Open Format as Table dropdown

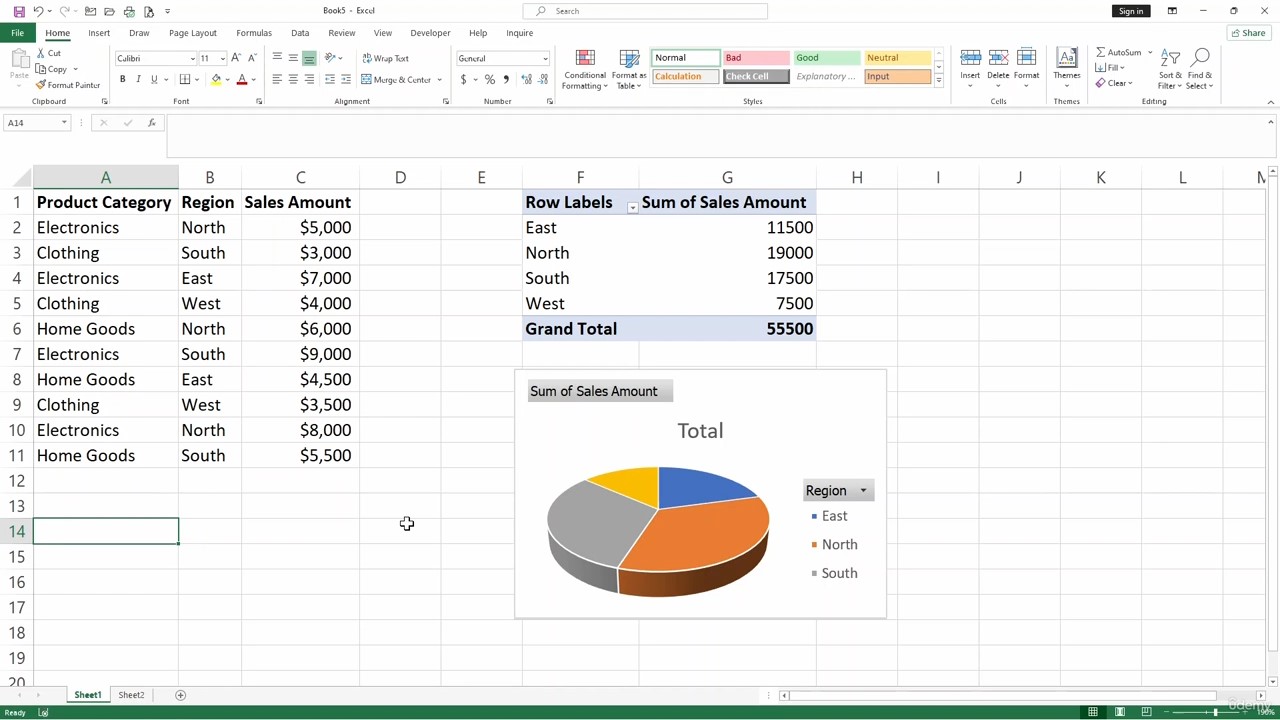coord(629,68)
